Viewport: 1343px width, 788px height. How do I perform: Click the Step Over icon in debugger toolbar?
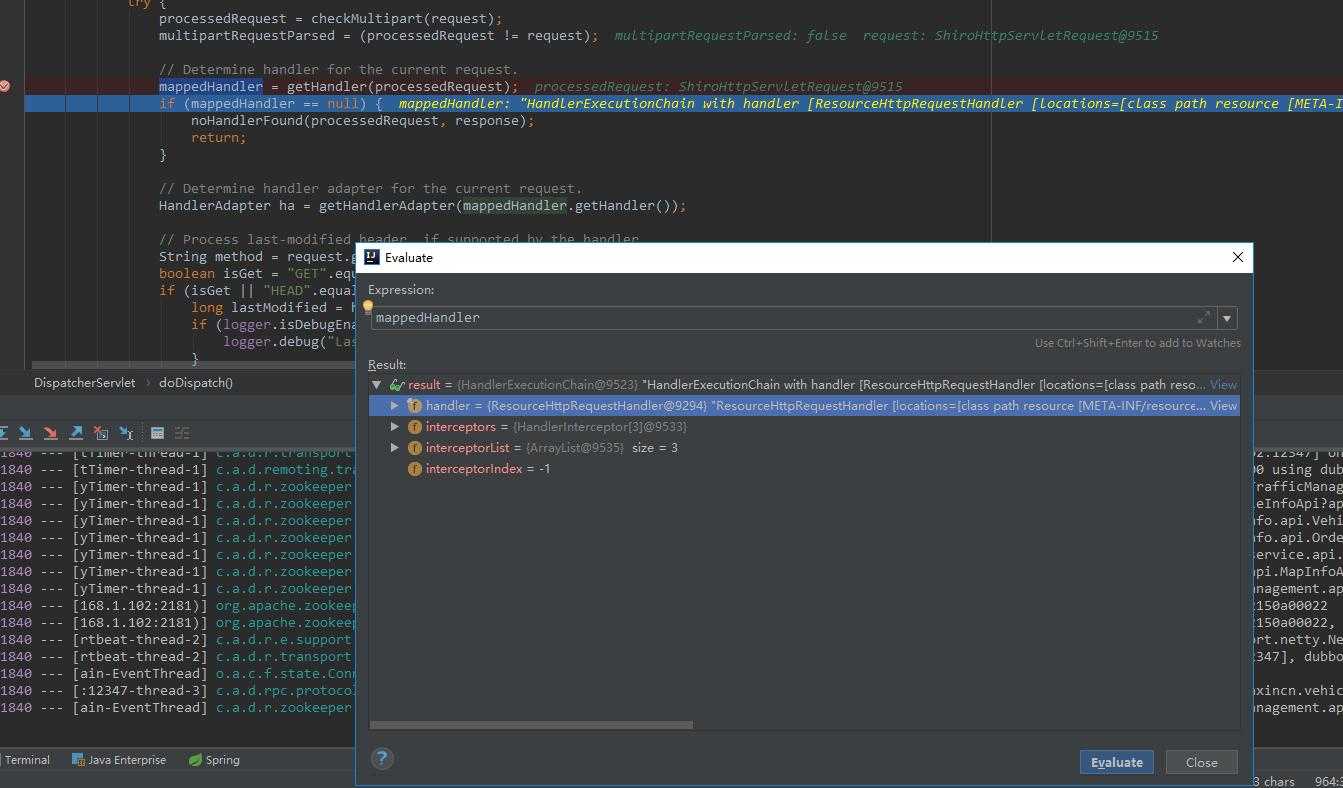tap(4, 433)
